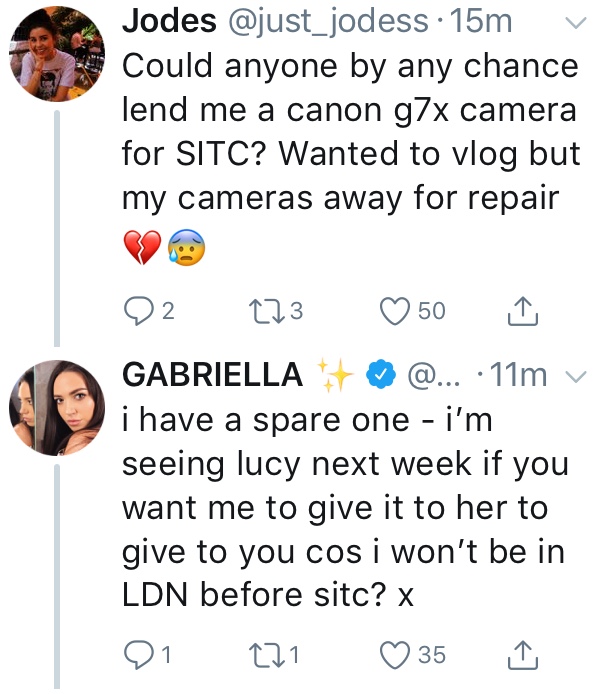This screenshot has width=616, height=694.
Task: Click the GABRIELLA display name
Action: [x=212, y=375]
